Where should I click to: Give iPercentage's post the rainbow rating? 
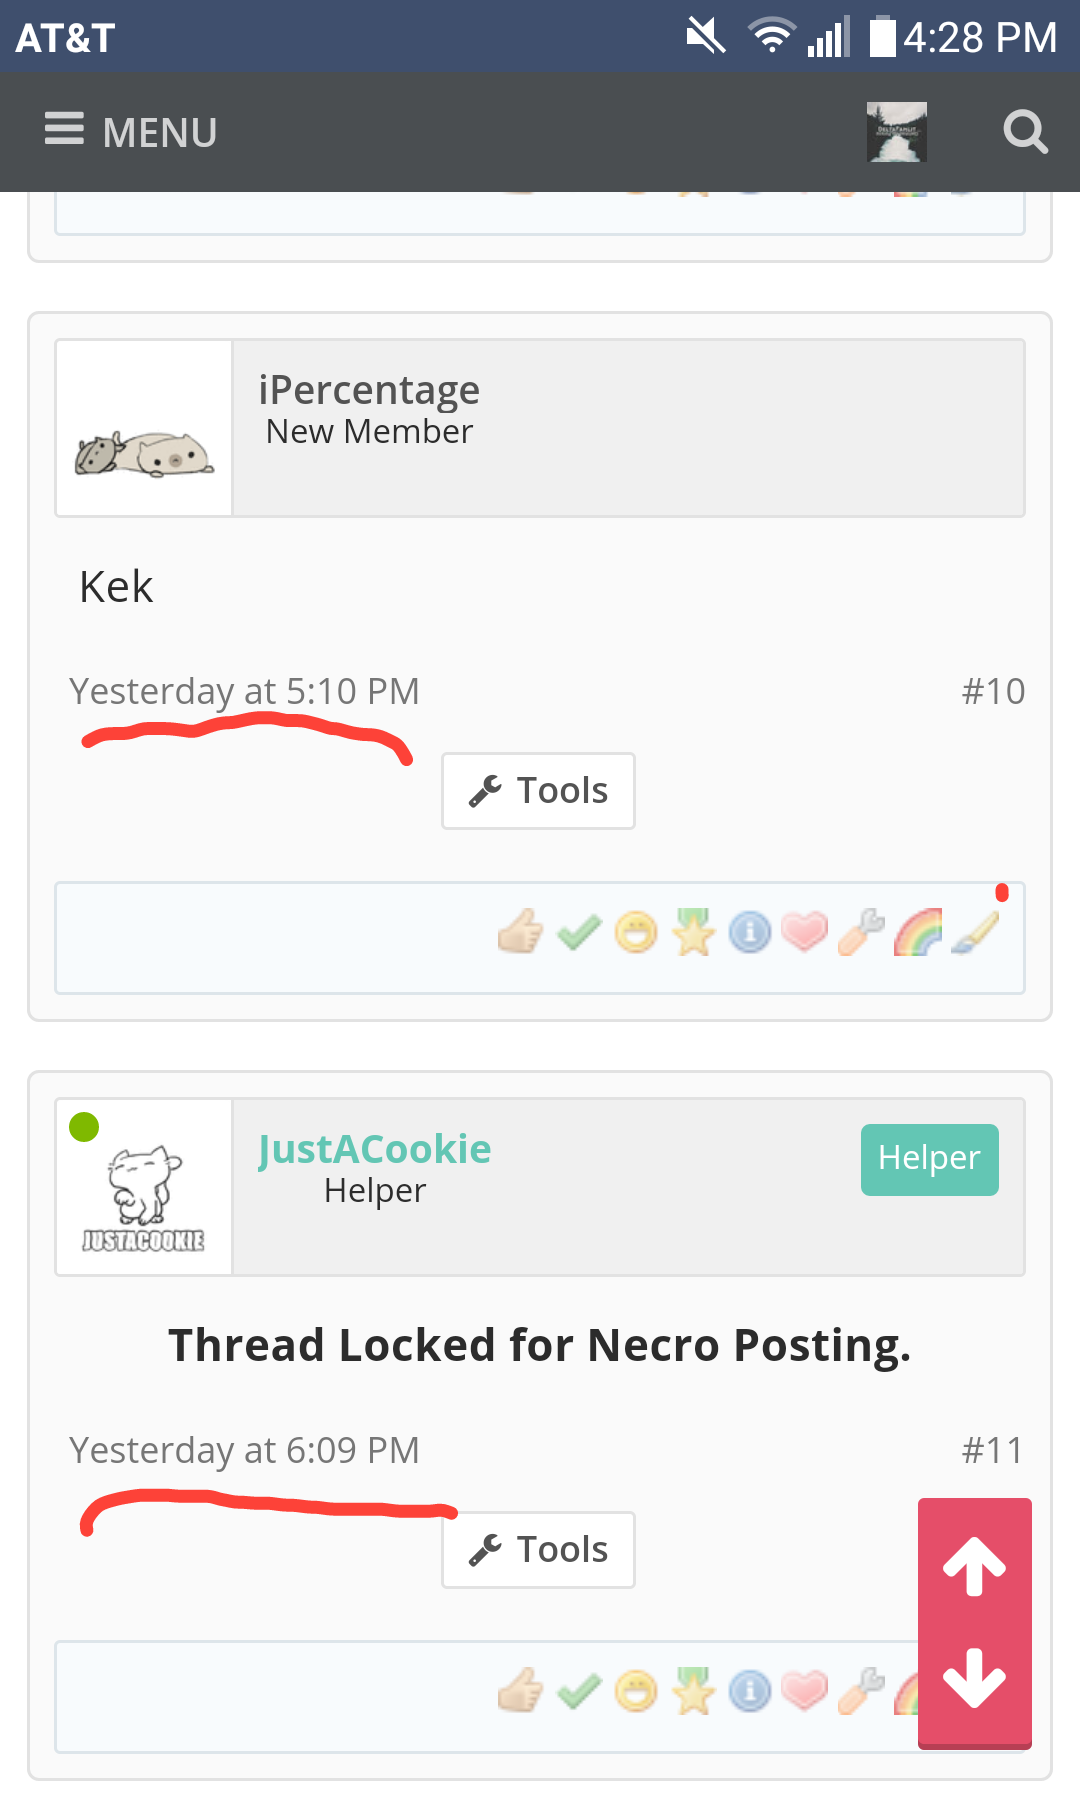918,932
